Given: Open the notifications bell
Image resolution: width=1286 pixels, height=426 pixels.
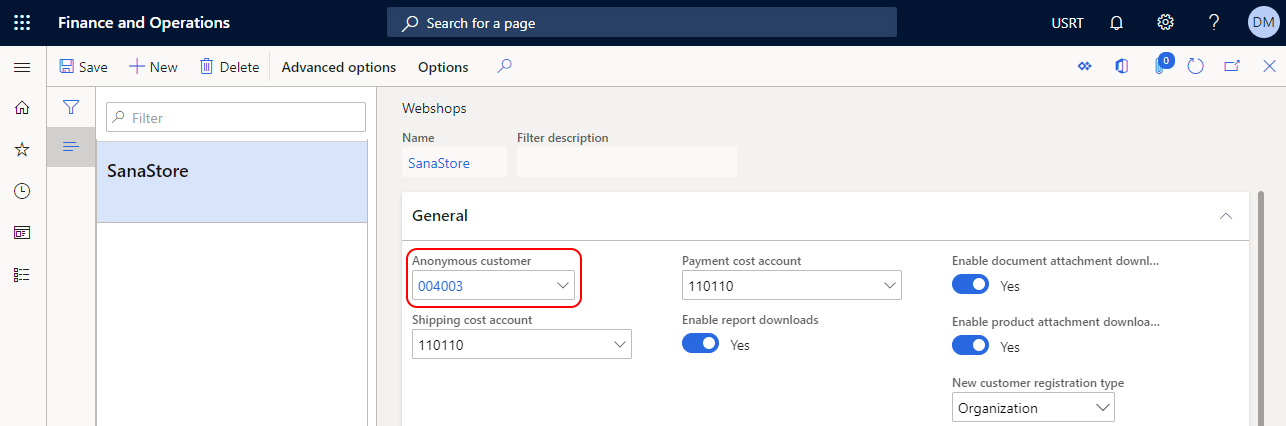Looking at the screenshot, I should (1117, 22).
